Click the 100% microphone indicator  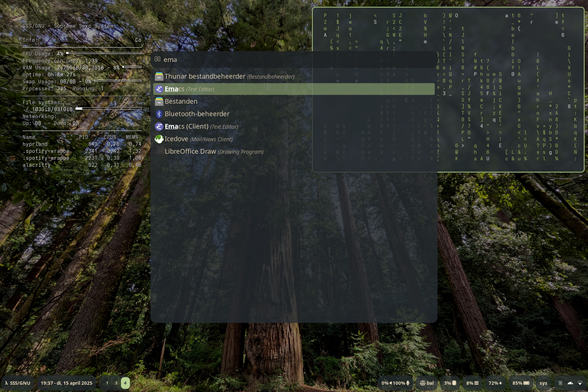click(x=401, y=383)
